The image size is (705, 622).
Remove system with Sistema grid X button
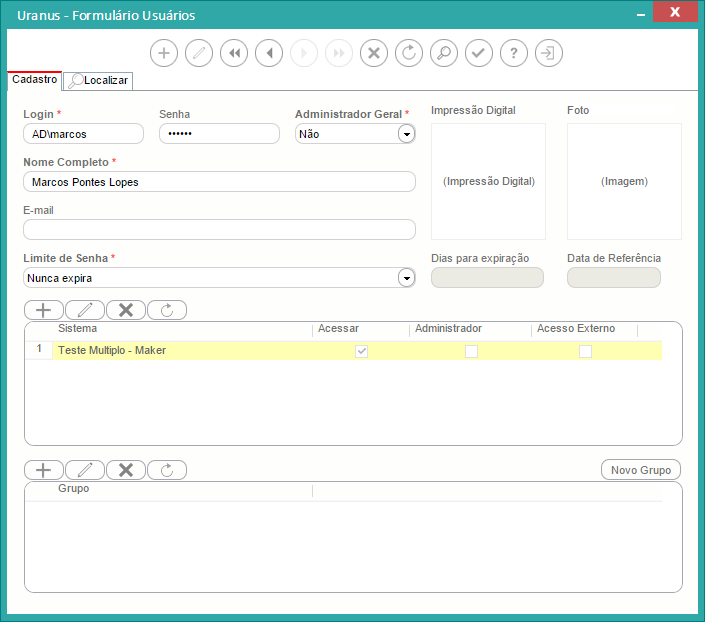coord(126,310)
